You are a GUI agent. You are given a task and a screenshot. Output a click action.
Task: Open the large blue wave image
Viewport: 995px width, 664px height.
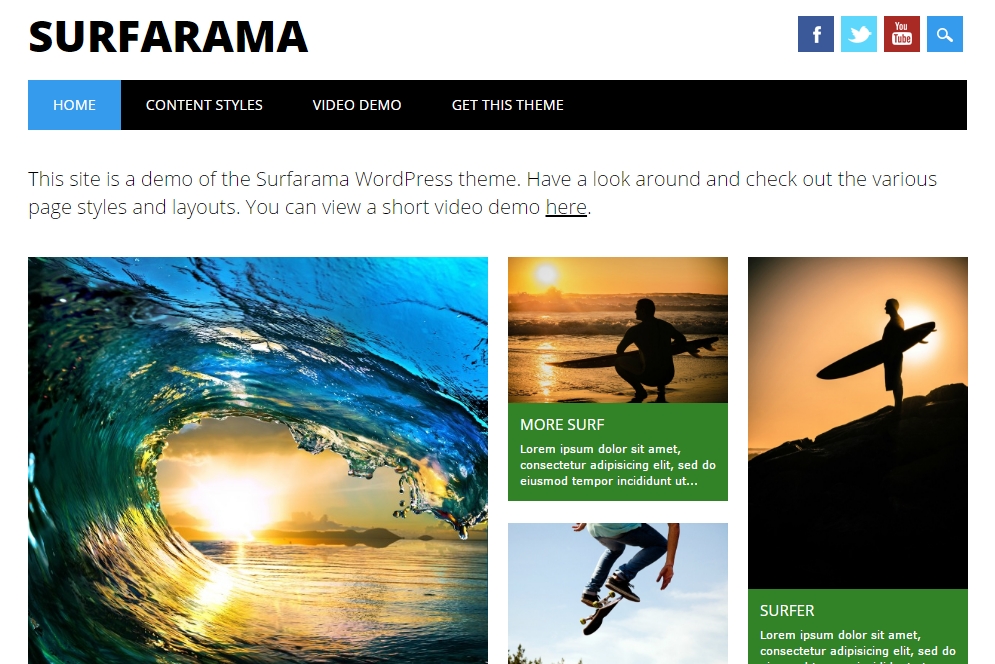(258, 460)
